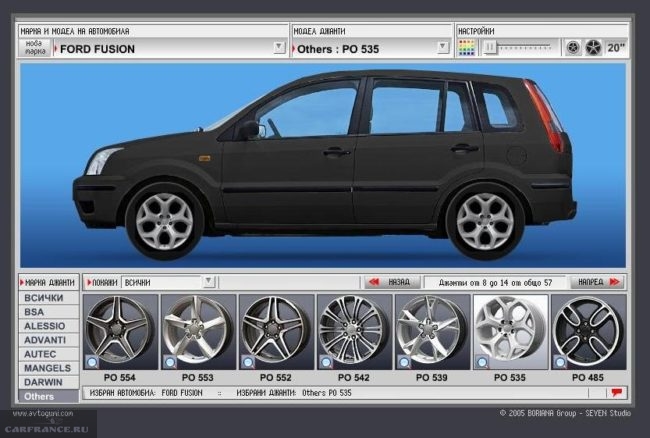The width and height of the screenshot is (650, 438).
Task: Zoom PO 554 rim with magnifier icon
Action: pyautogui.click(x=92, y=362)
